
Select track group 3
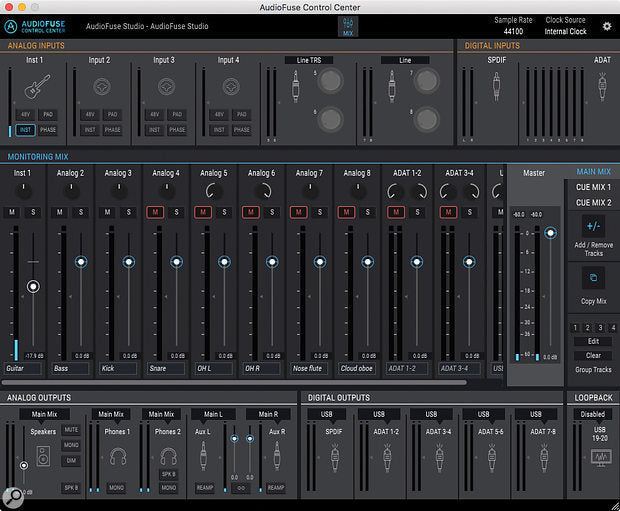600,327
